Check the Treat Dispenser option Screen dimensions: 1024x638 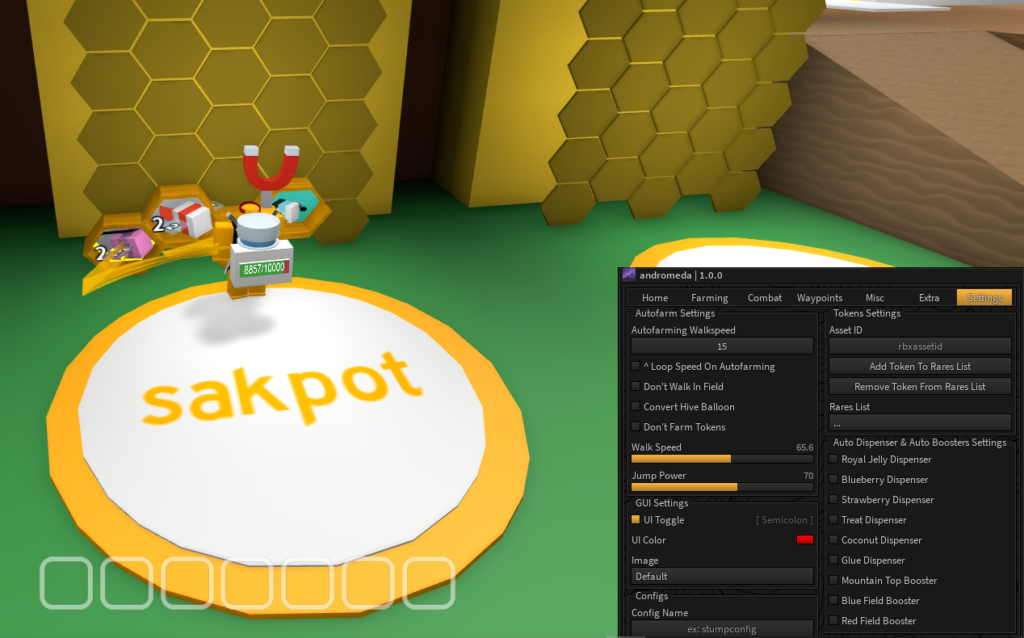[833, 520]
